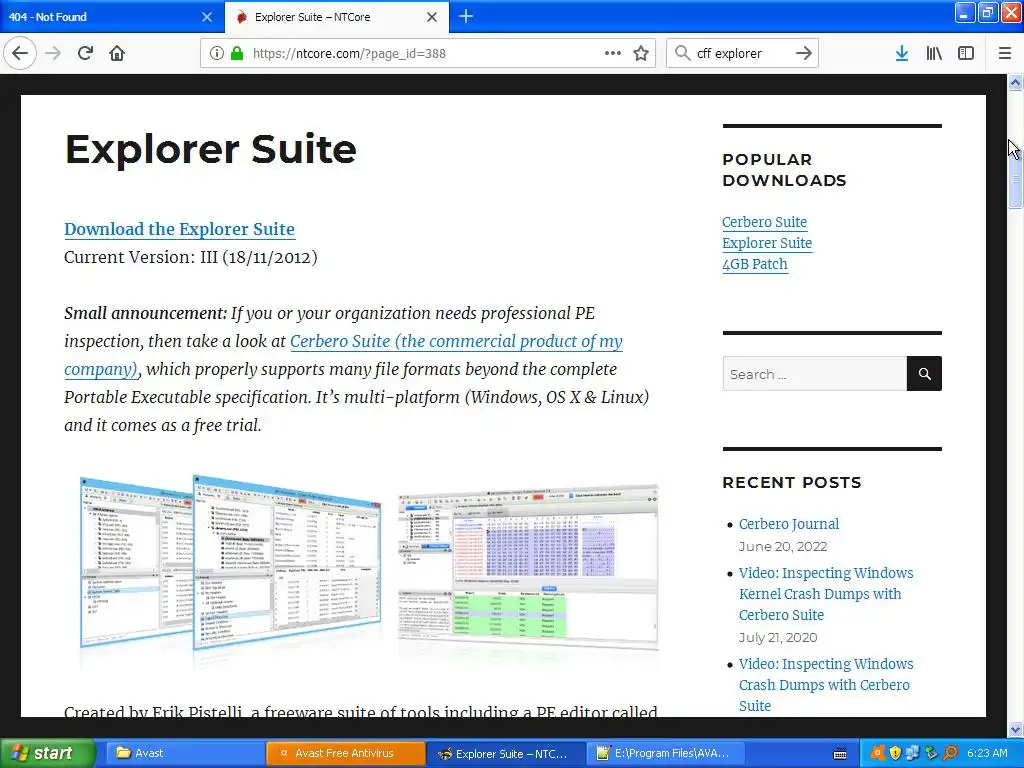
Task: Click the scrollbar down arrow
Action: 1015,728
